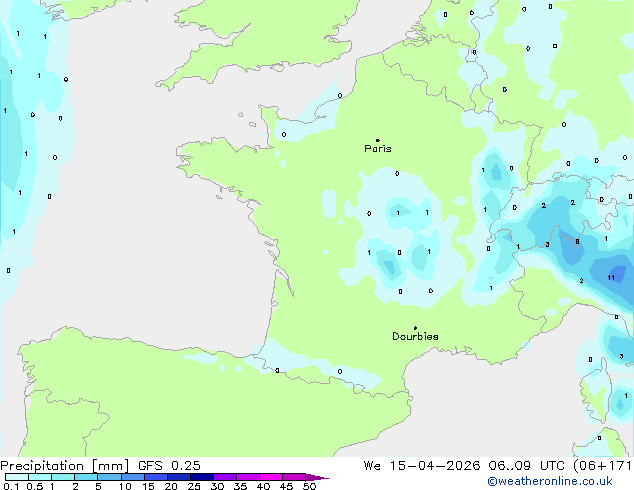
Task: Click the 8 mm precipitation value
Action: coord(577,242)
